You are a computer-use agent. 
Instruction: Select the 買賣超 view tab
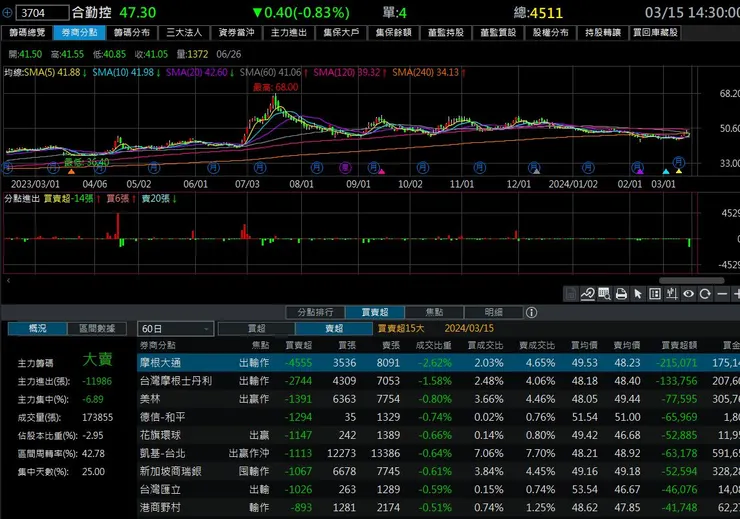point(375,312)
